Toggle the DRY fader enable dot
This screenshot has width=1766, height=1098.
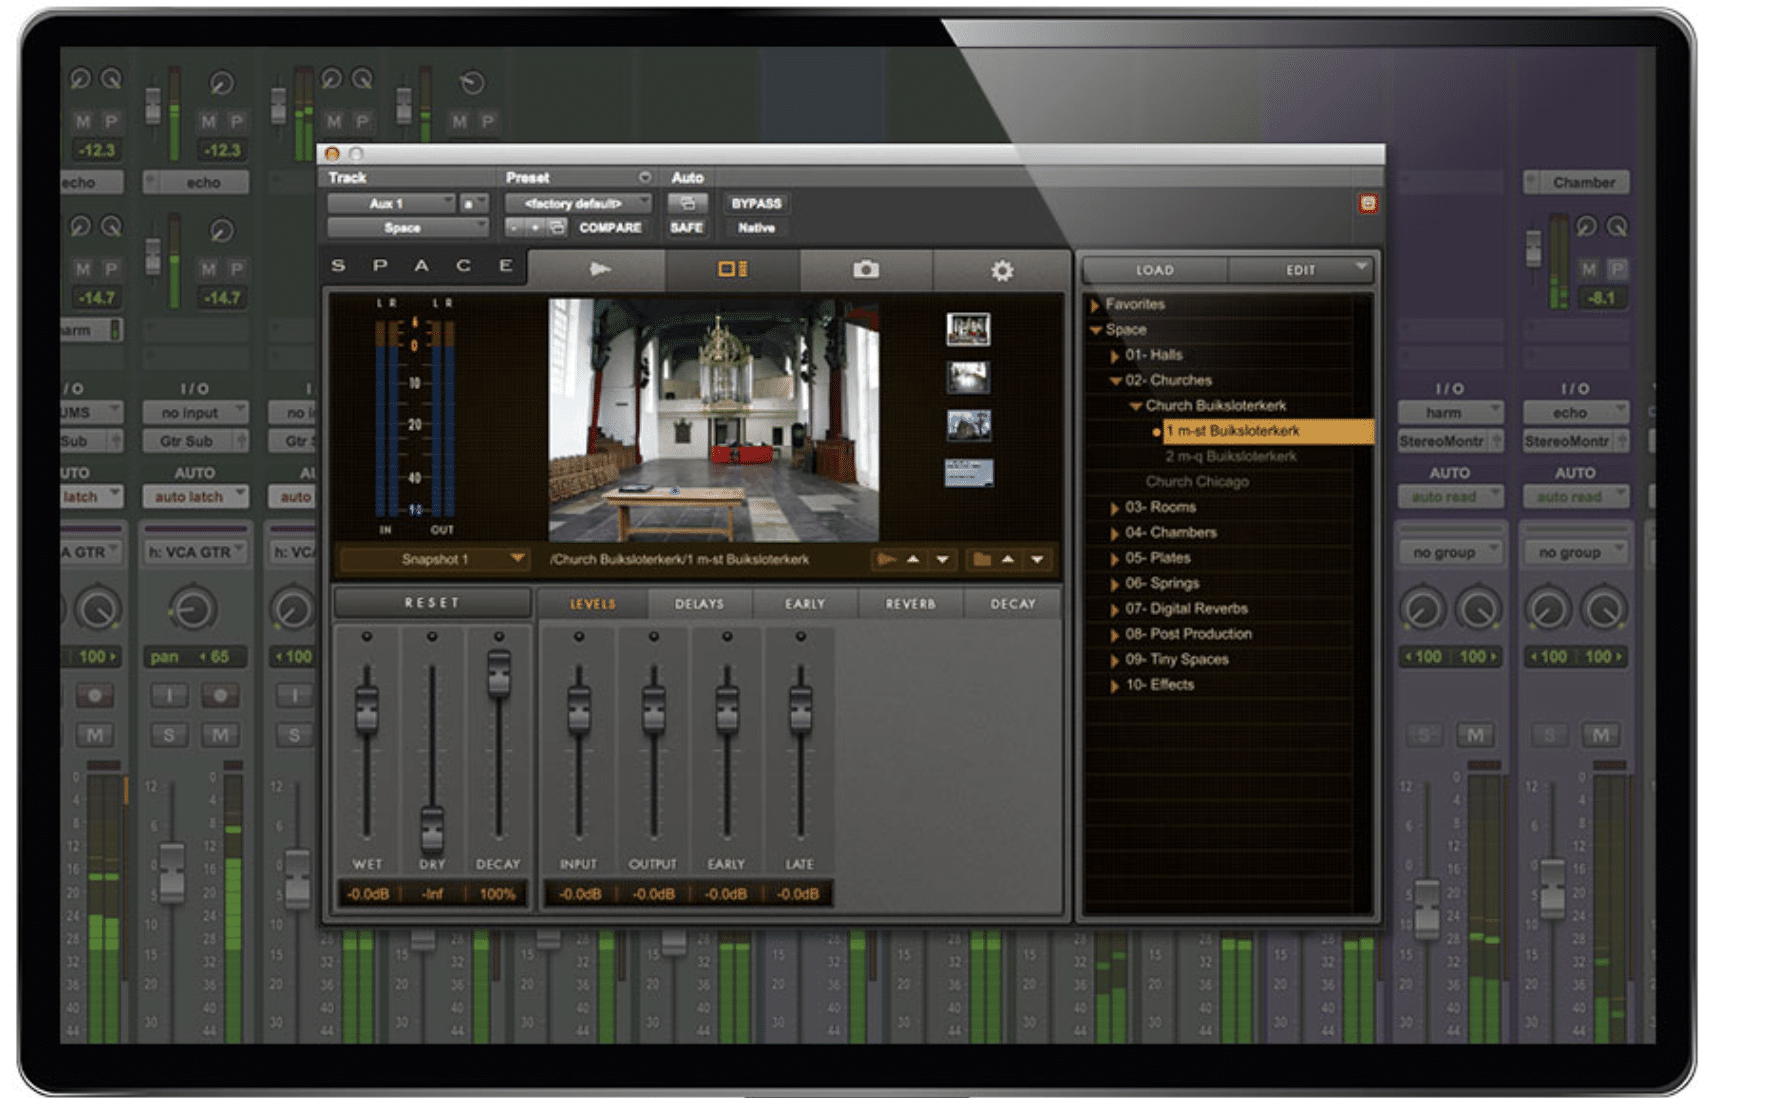[x=432, y=636]
